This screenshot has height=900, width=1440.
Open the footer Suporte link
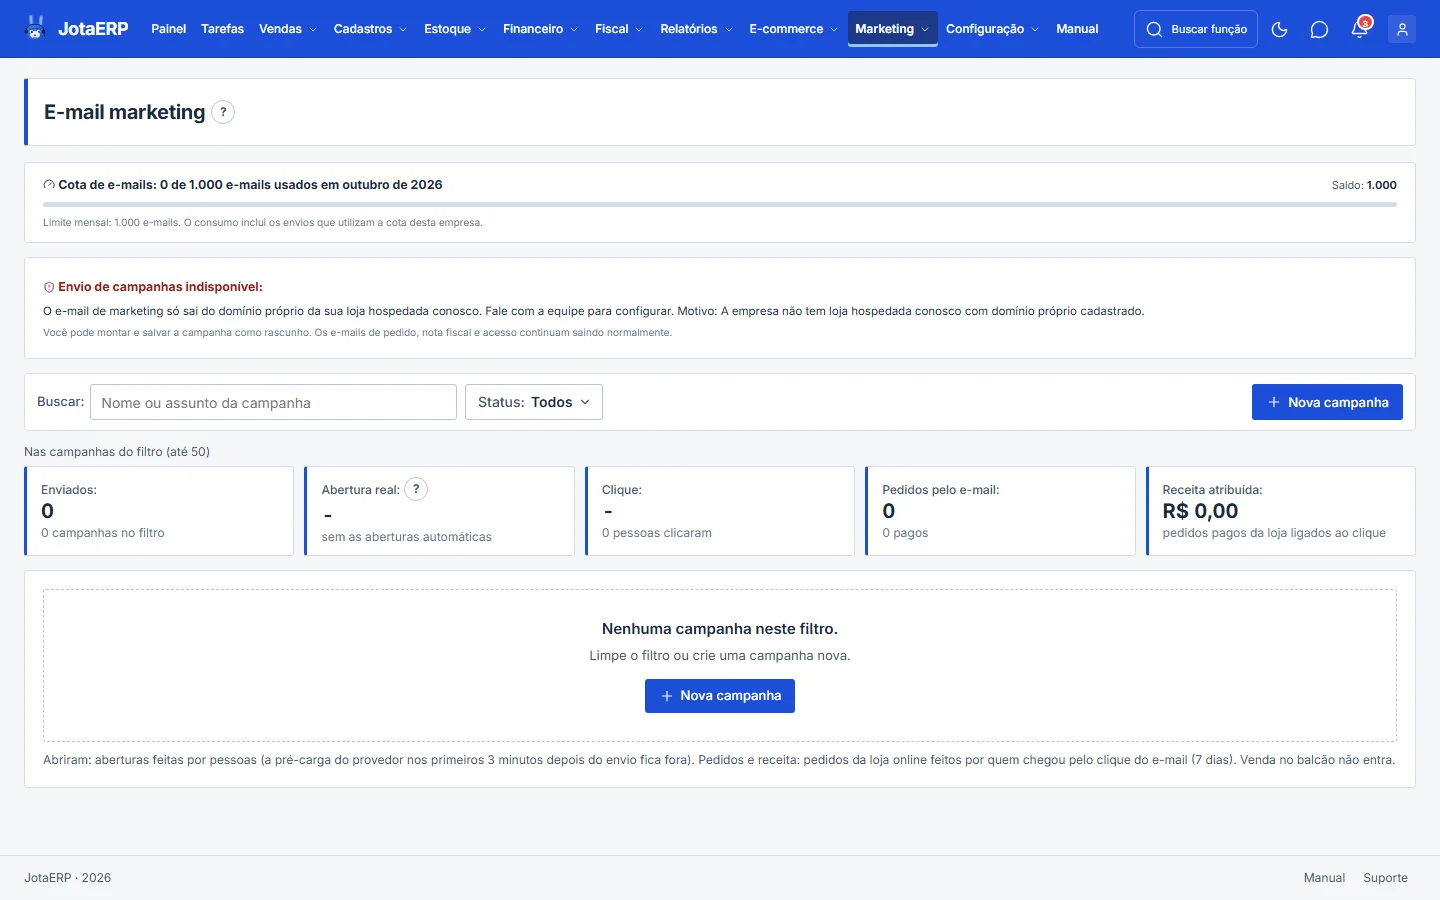point(1385,878)
